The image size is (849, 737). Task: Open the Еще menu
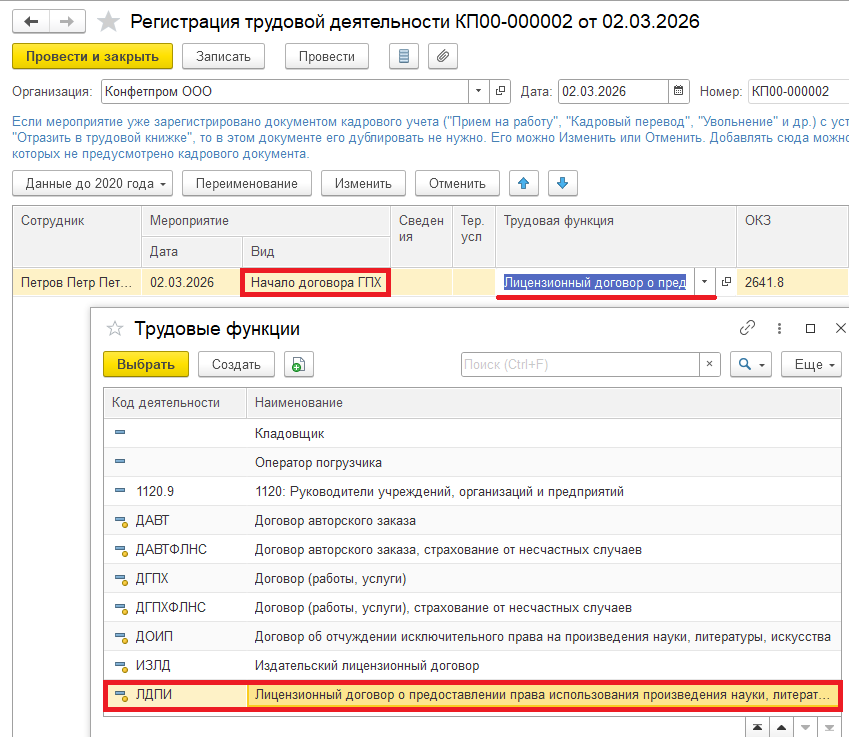tap(811, 364)
